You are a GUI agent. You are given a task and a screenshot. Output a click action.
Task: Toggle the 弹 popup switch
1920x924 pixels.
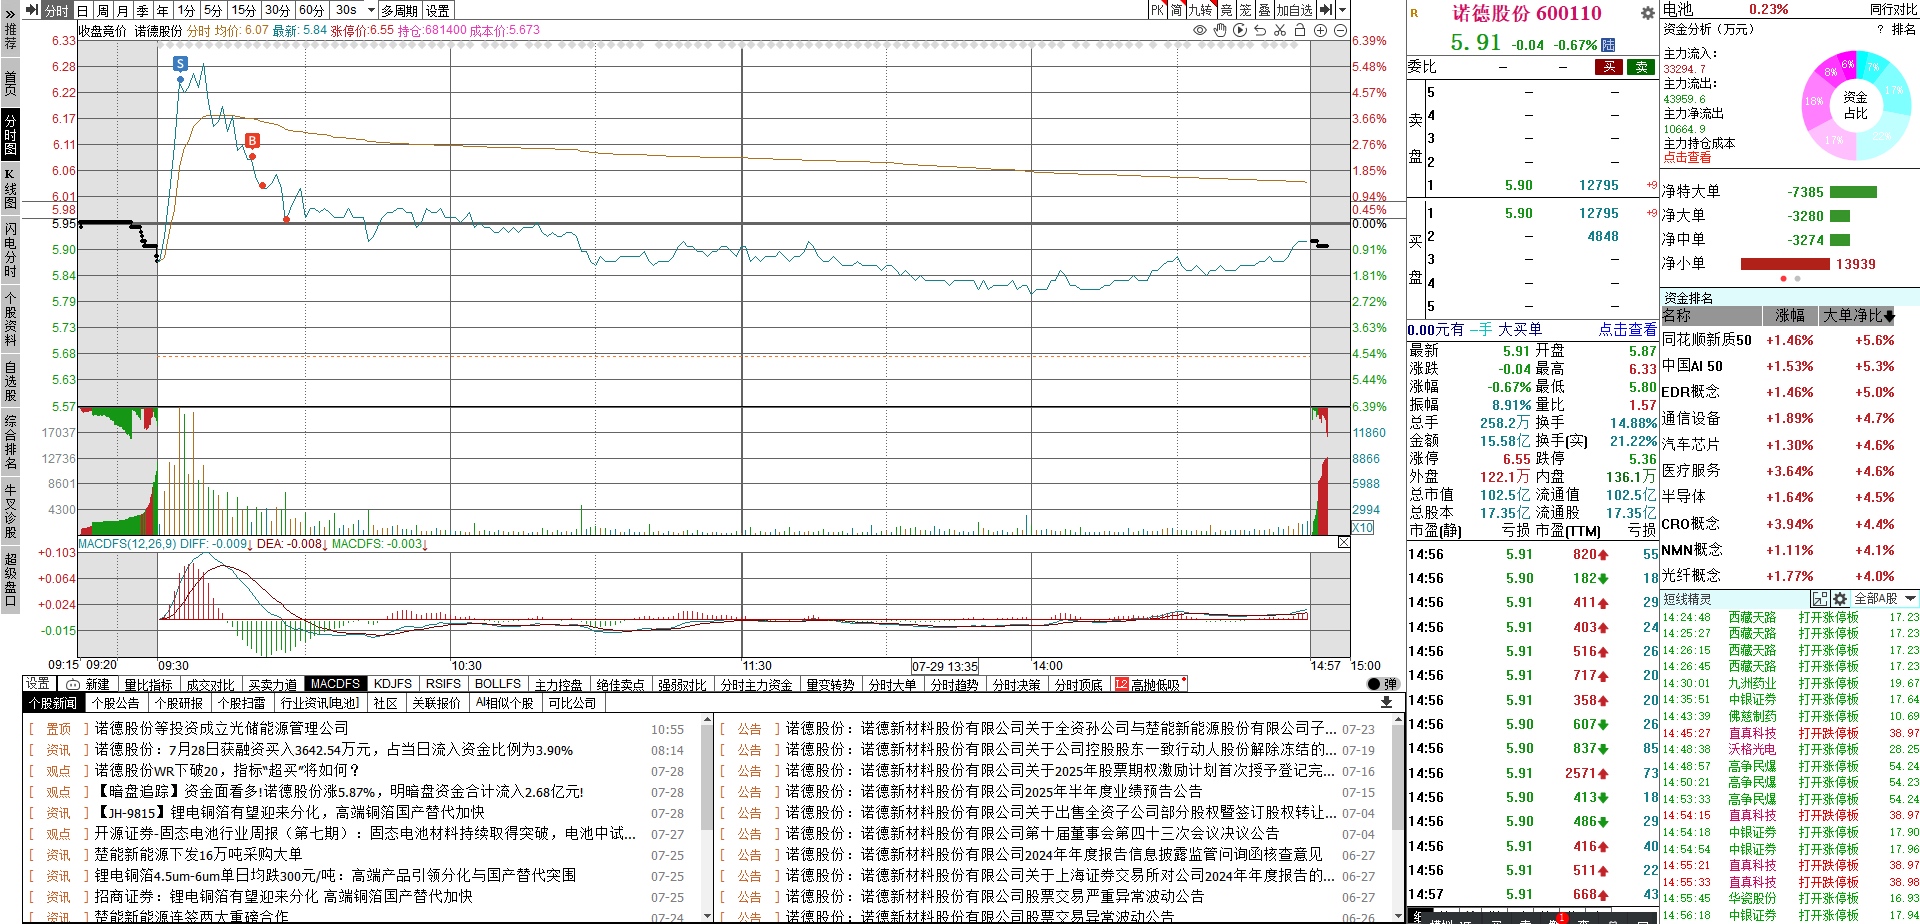click(x=1382, y=684)
